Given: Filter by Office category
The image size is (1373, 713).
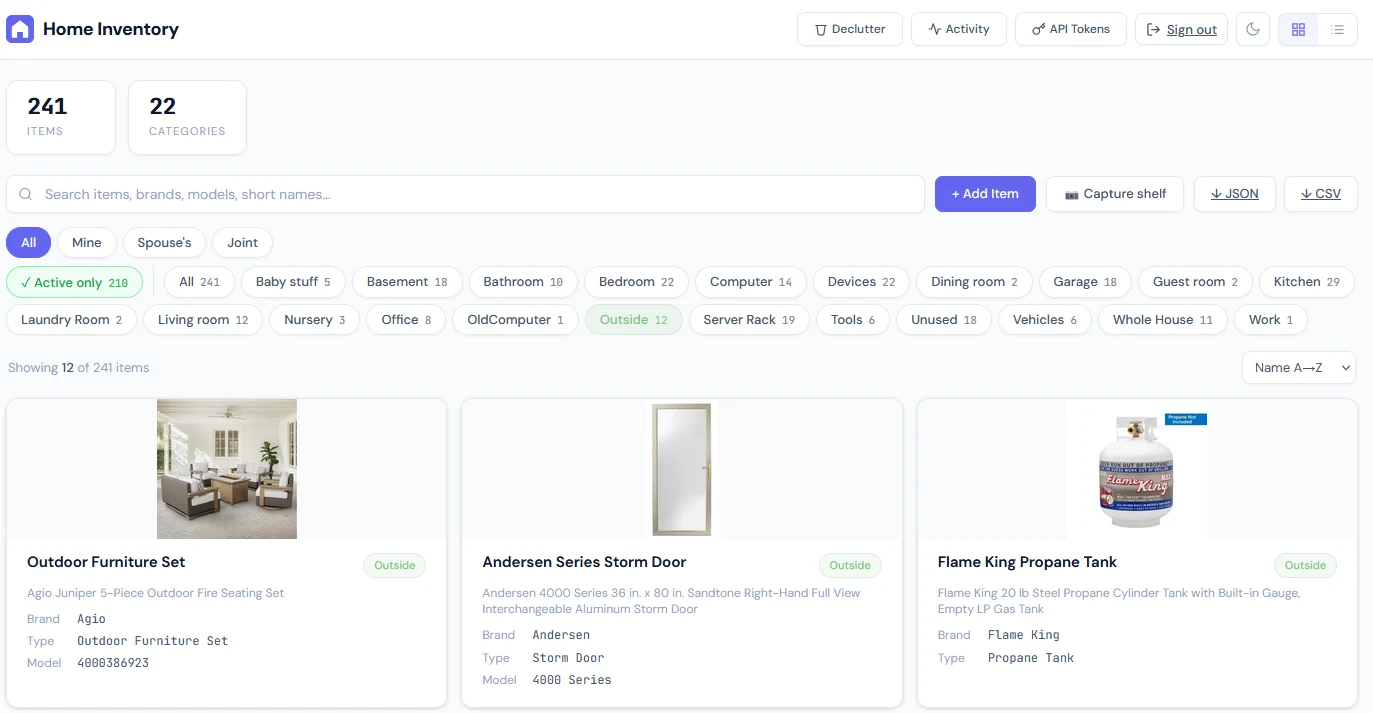Looking at the screenshot, I should coord(406,320).
